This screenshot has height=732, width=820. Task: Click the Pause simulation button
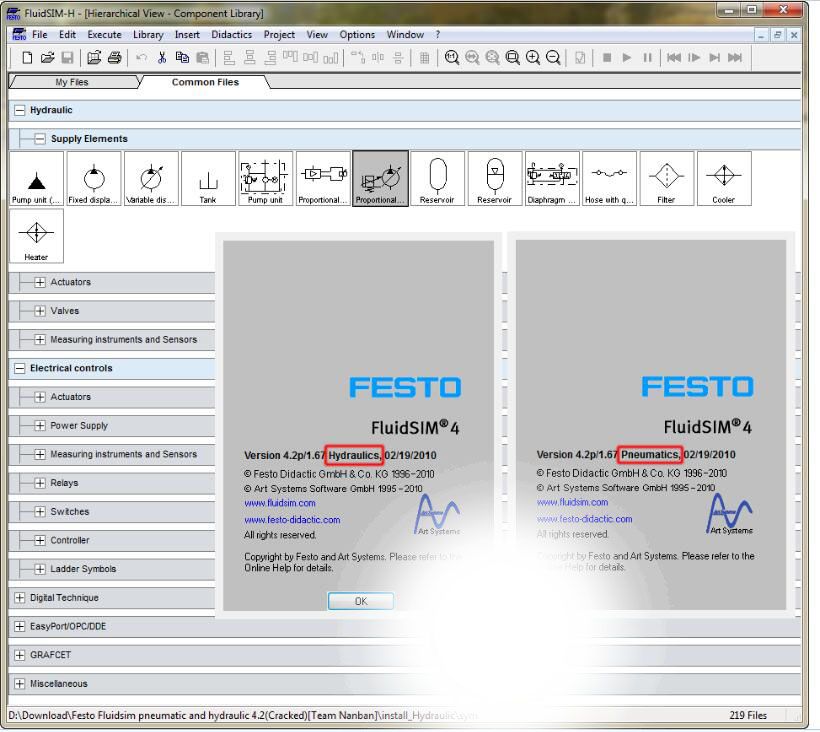point(647,58)
